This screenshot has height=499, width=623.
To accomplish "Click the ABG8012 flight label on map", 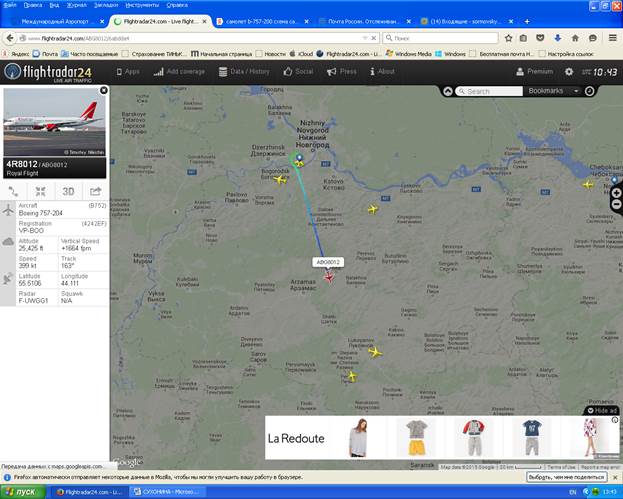I will pos(328,262).
